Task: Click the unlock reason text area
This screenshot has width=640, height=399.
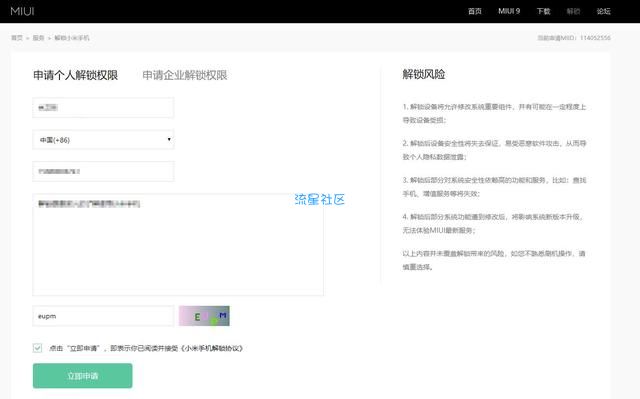Action: tap(178, 245)
